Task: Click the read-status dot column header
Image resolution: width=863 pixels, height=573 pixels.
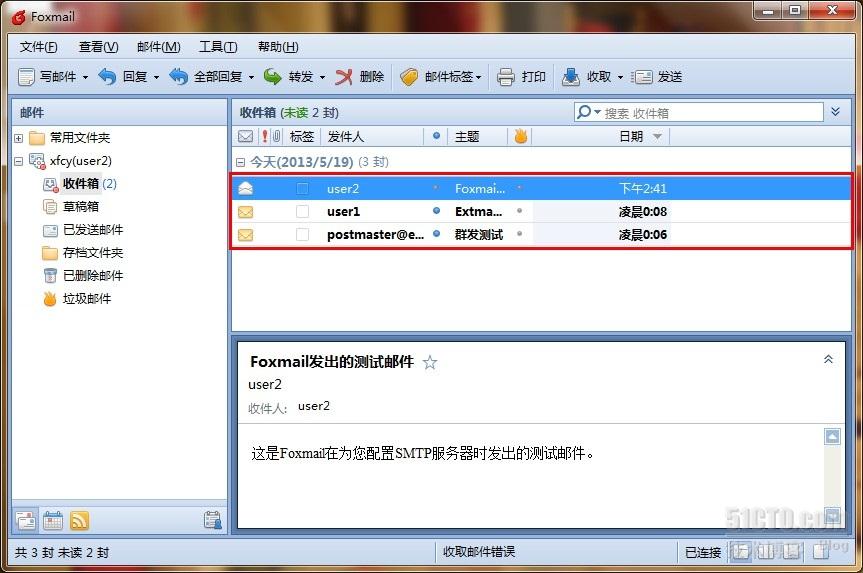Action: click(436, 136)
